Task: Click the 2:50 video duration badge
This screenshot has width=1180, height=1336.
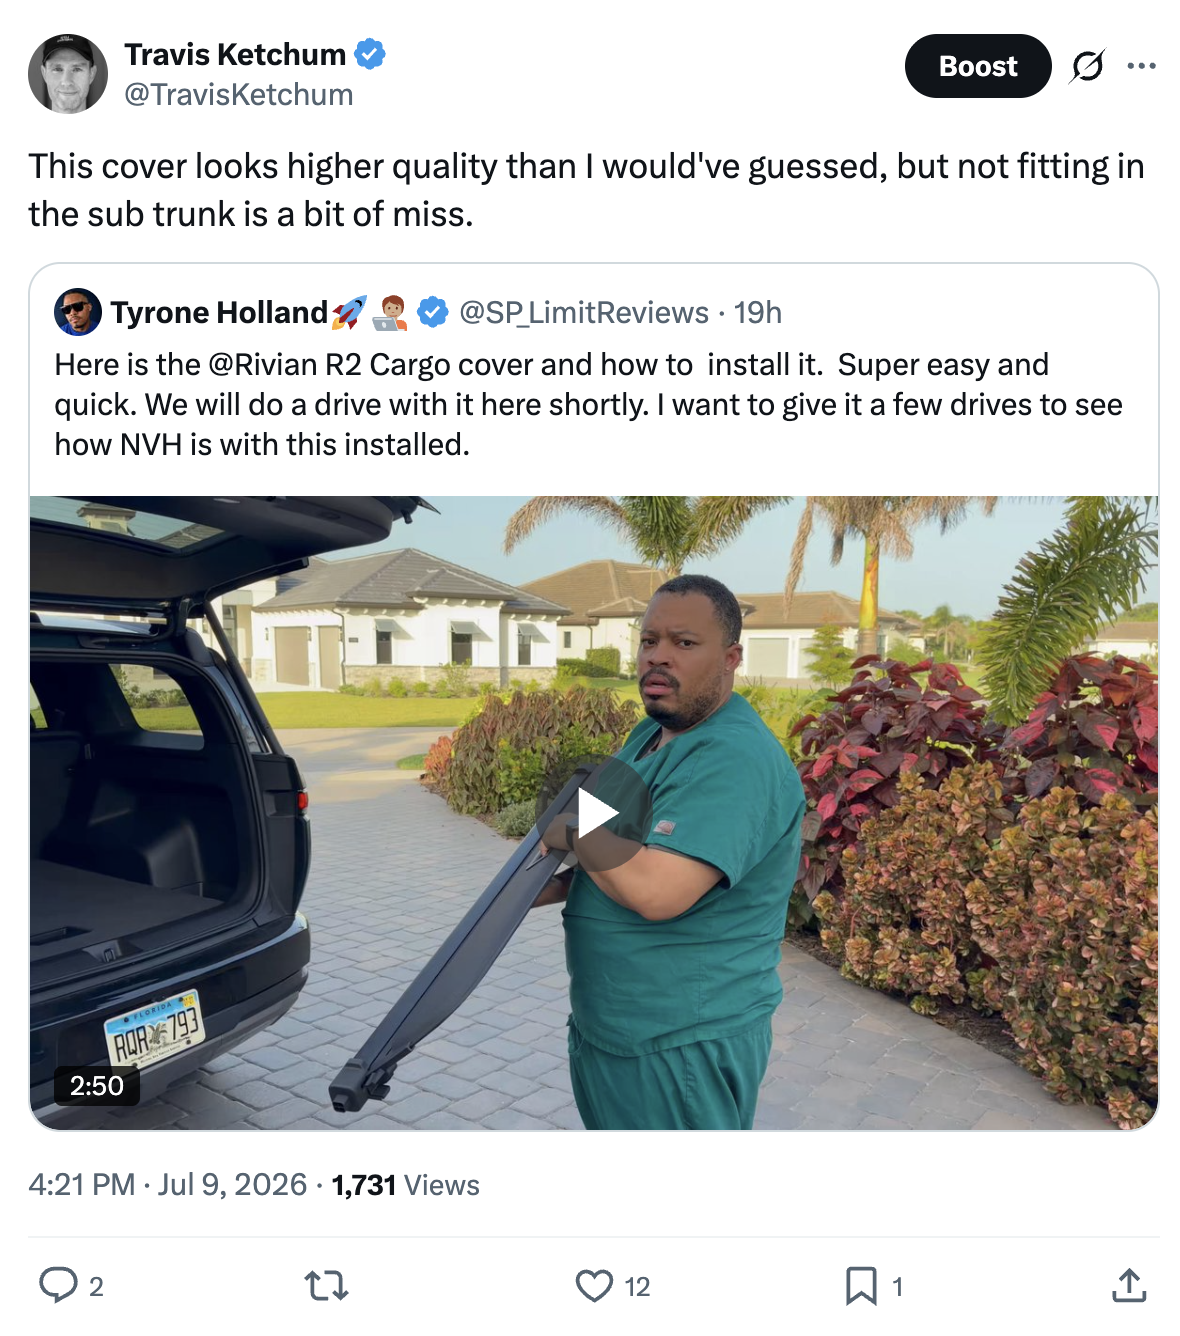Action: click(x=97, y=1085)
